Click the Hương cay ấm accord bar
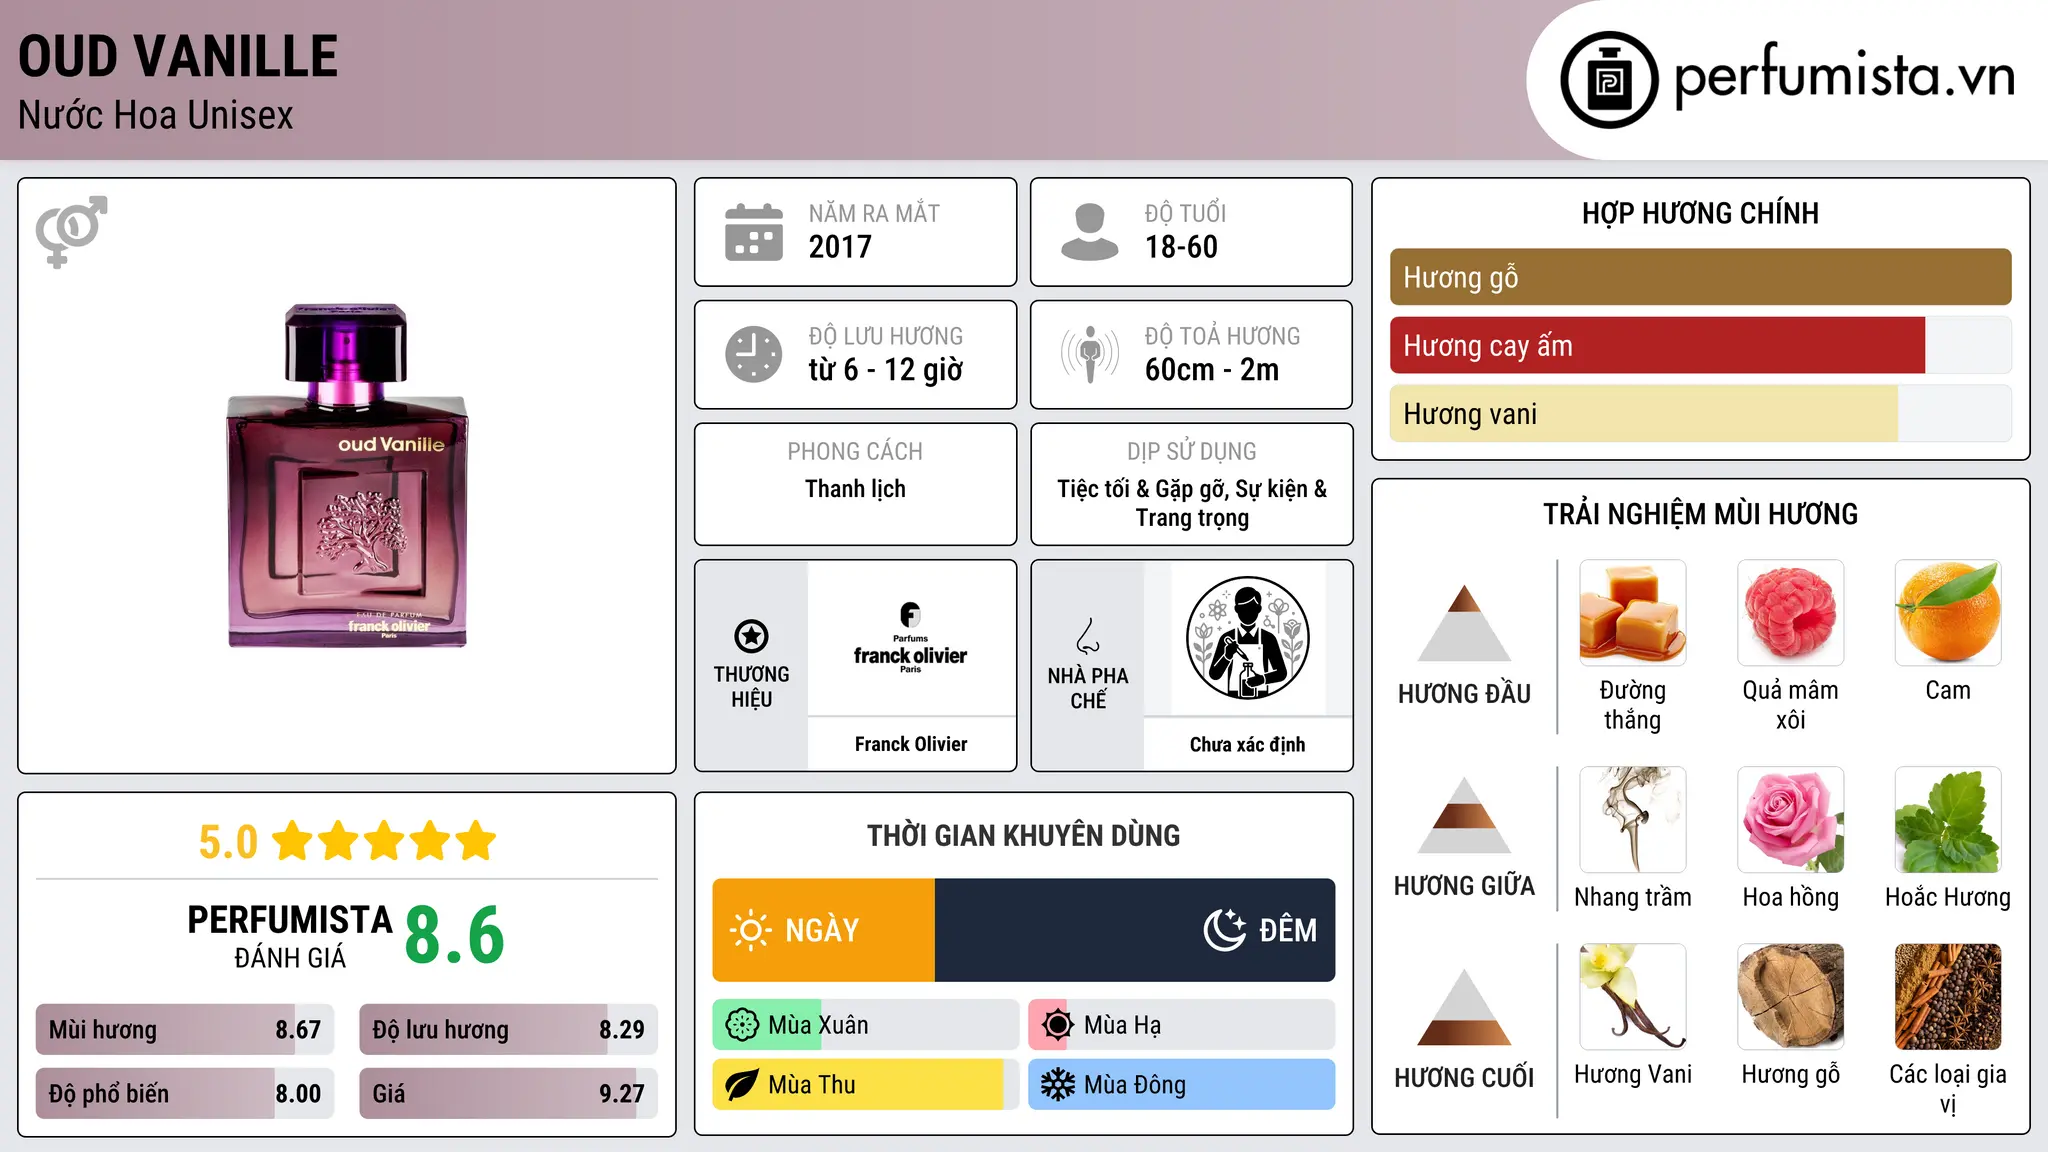 tap(1700, 345)
